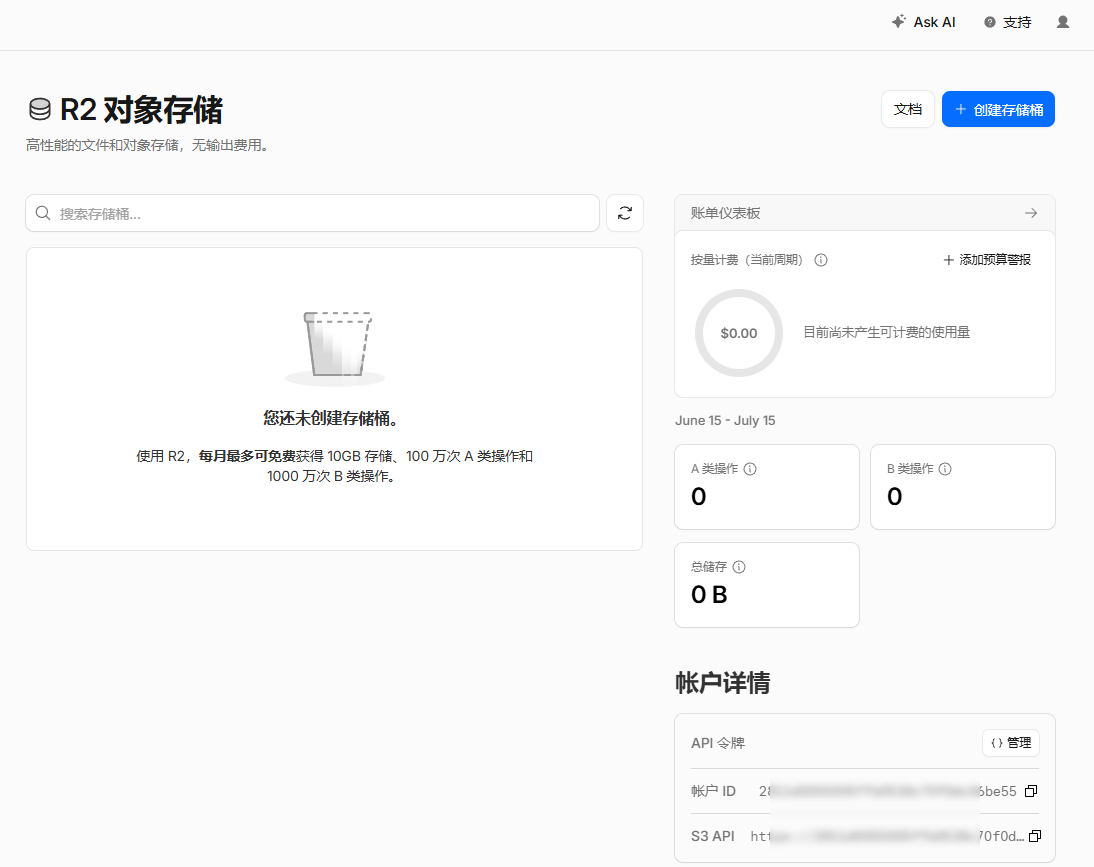This screenshot has height=867, width=1094.
Task: Click the '您还未创建存储桶。' heading text
Action: click(331, 419)
